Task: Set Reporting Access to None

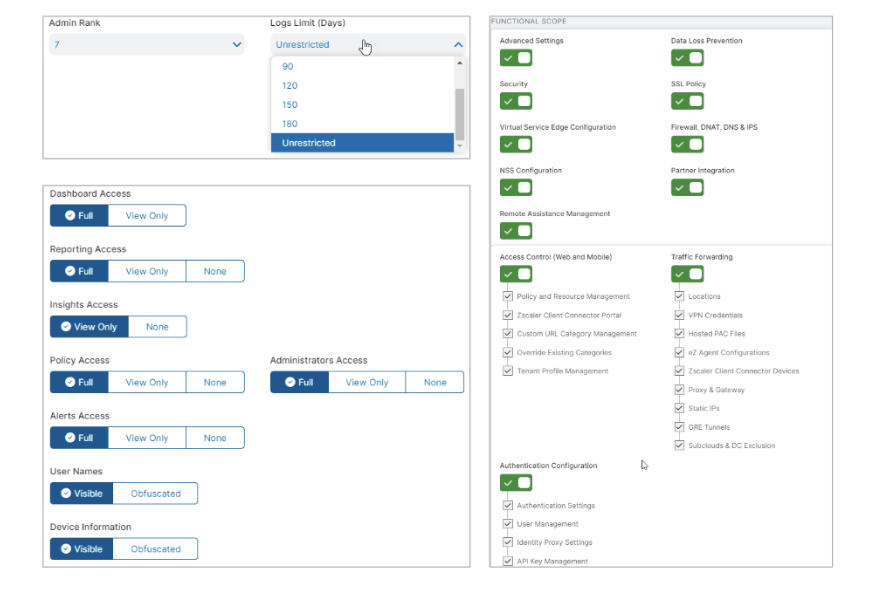Action: pos(215,271)
